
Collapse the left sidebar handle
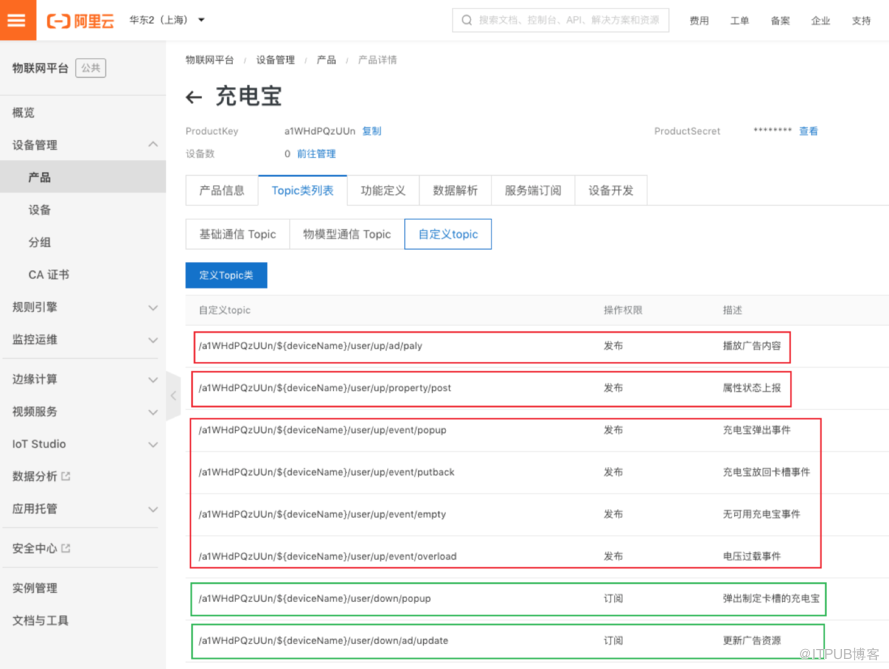pyautogui.click(x=172, y=395)
